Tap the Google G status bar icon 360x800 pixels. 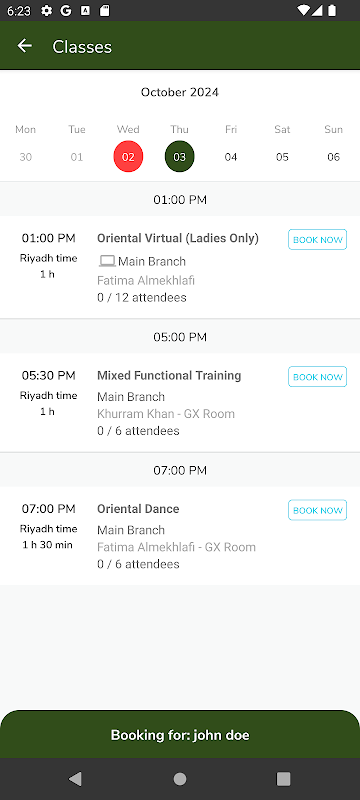click(x=66, y=11)
